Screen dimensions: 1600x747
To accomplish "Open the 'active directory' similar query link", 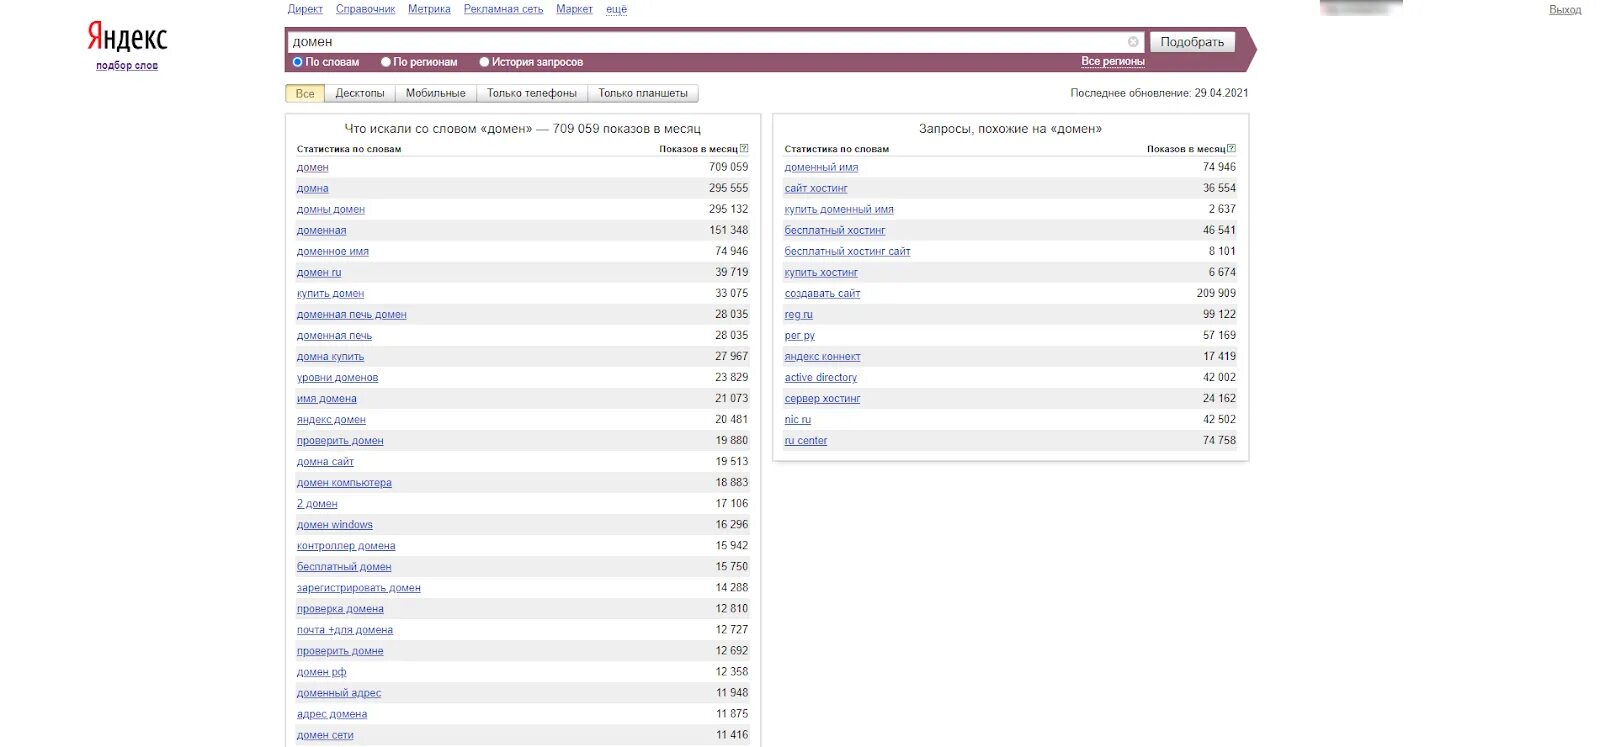I will coord(821,378).
